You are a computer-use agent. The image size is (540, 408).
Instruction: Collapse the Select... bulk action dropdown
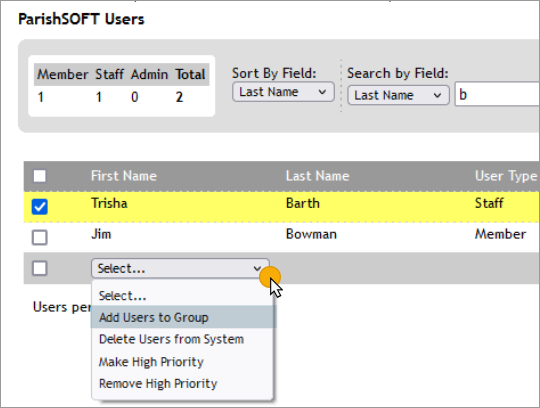pyautogui.click(x=180, y=268)
